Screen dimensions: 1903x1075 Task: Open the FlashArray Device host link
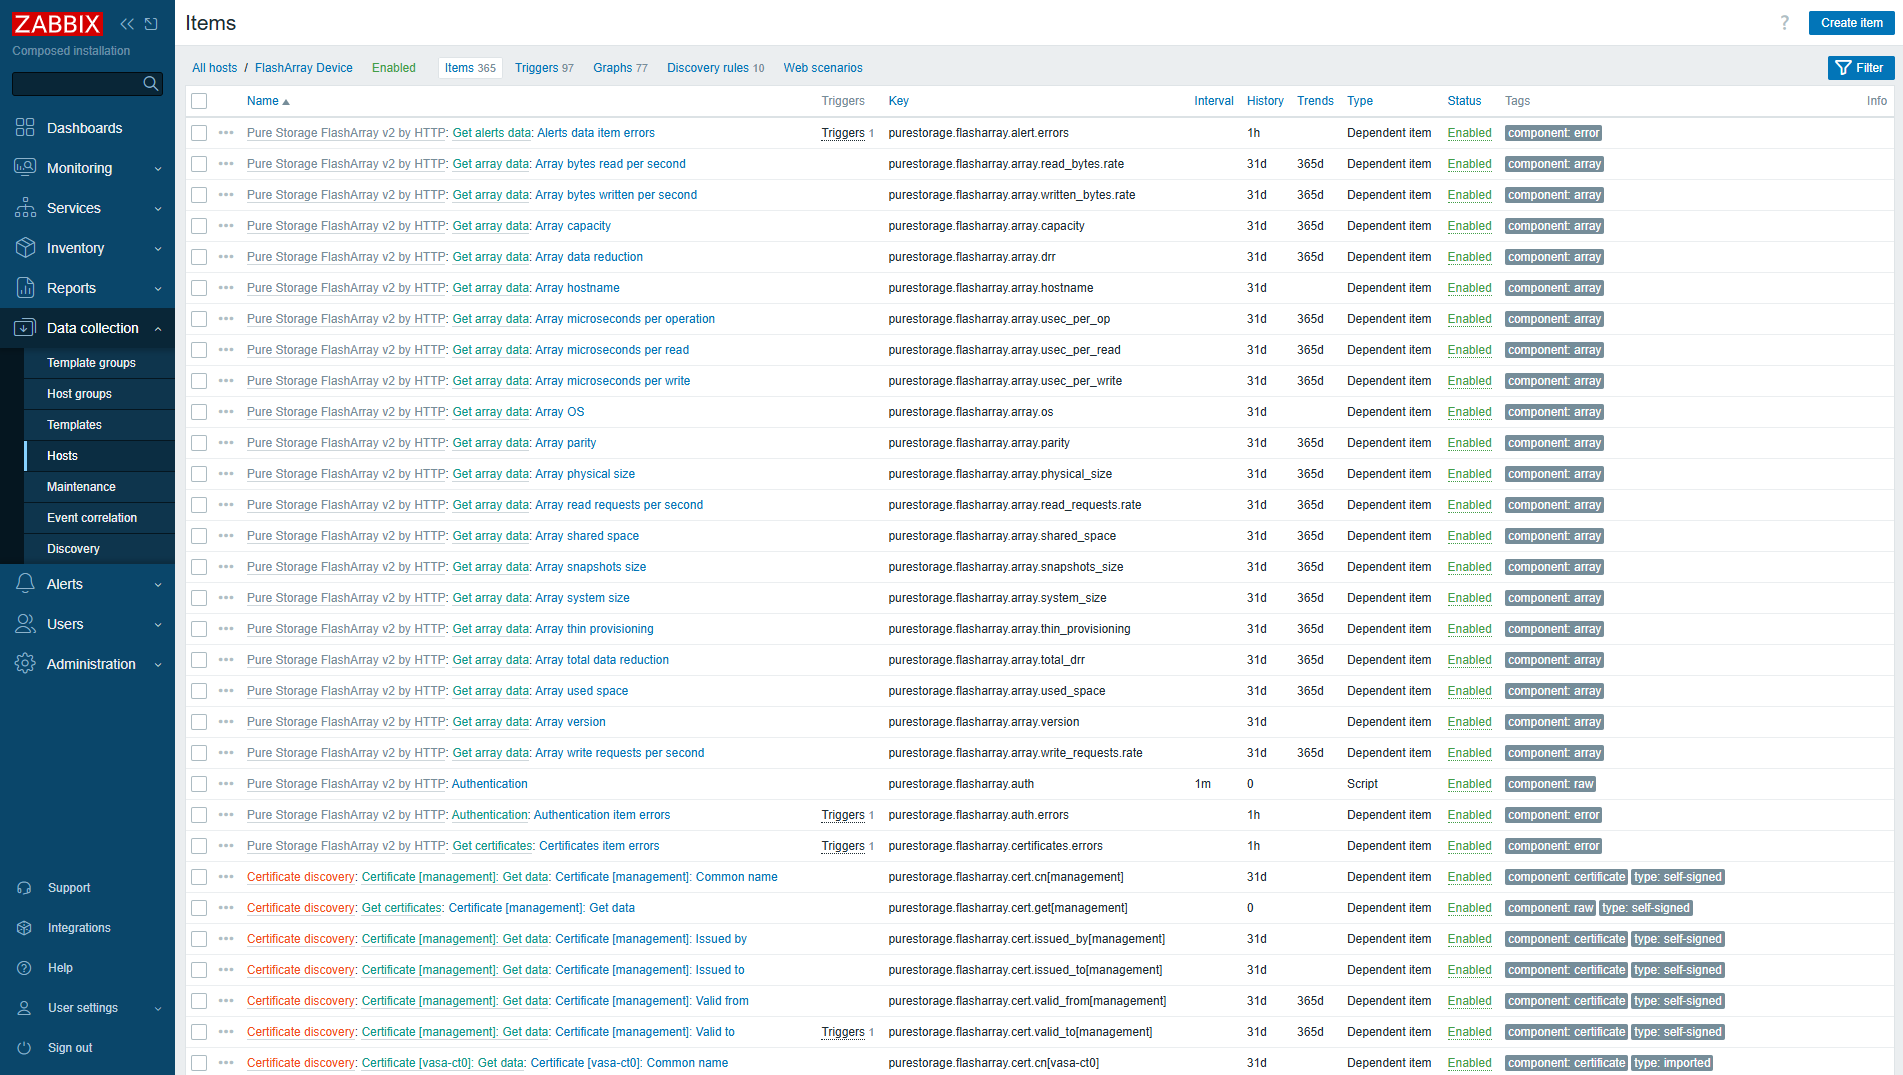[304, 68]
